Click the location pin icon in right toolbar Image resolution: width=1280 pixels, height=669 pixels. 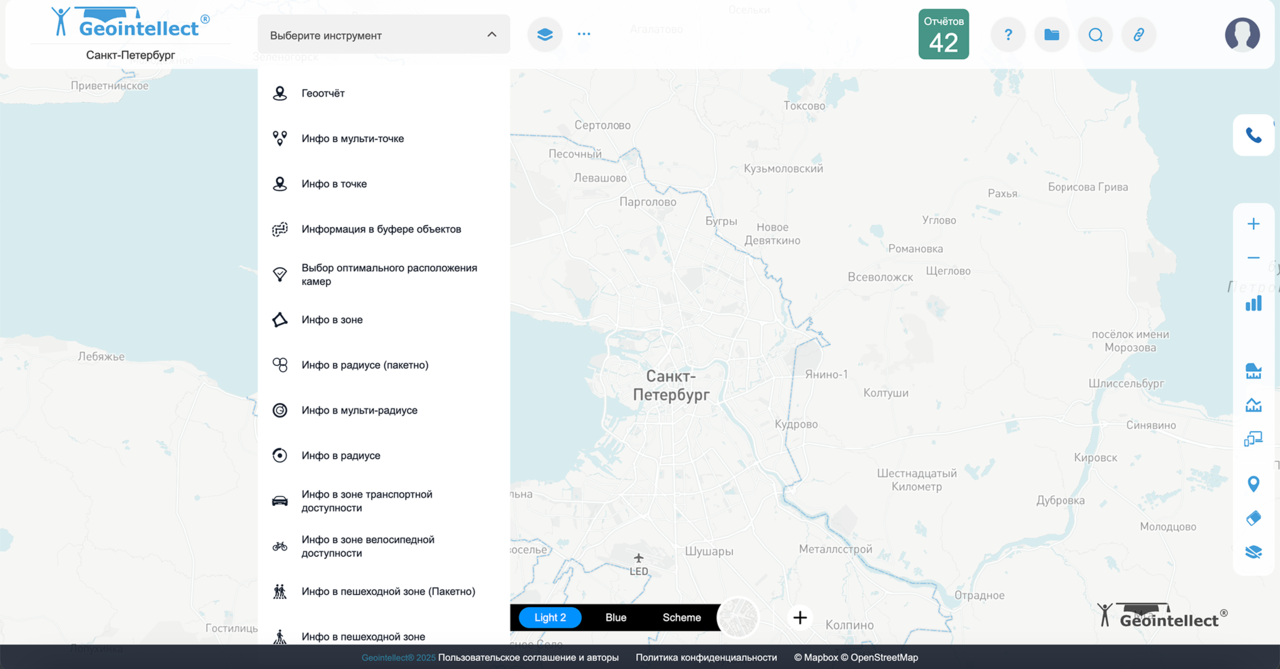[x=1253, y=484]
